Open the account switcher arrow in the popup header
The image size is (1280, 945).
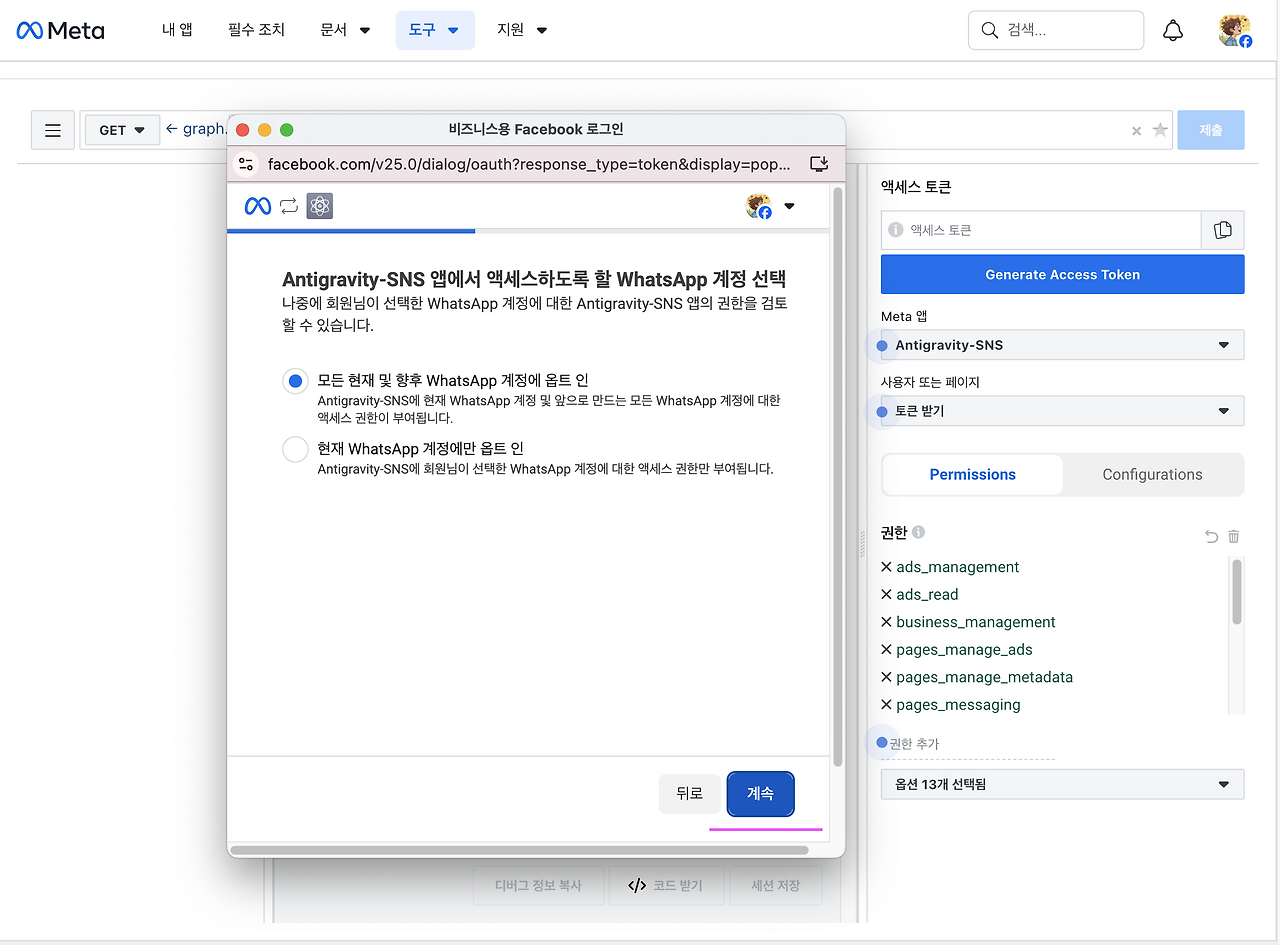coord(790,207)
